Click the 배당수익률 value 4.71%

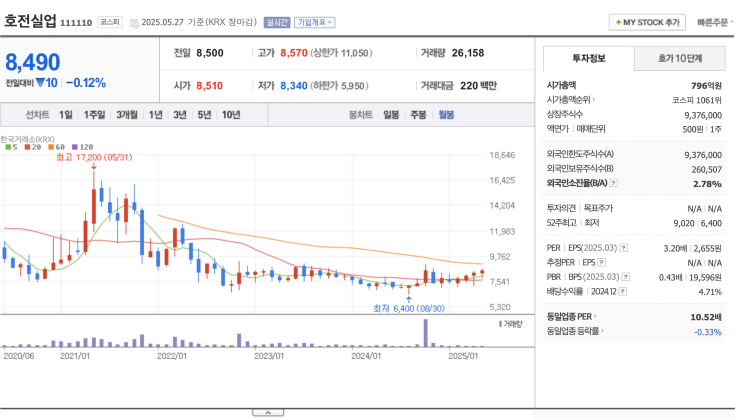point(710,292)
